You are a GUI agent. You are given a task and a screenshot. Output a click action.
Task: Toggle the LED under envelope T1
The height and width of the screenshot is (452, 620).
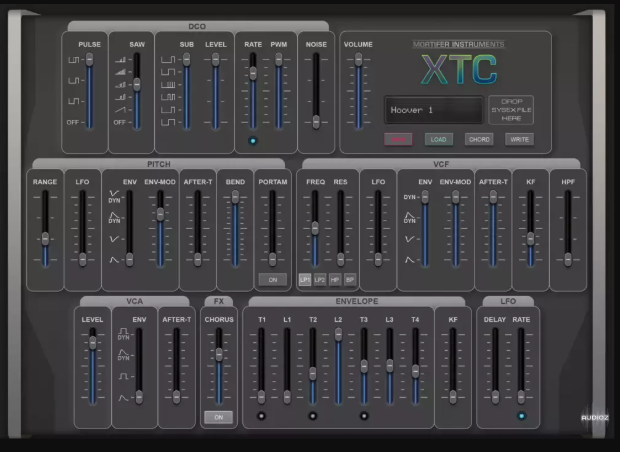click(x=261, y=416)
